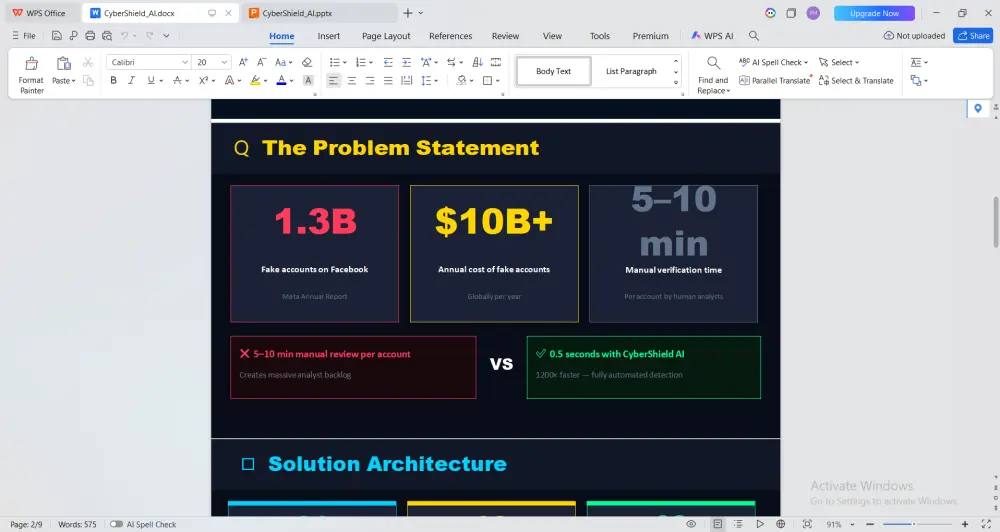Expand the styles gallery more arrow
The image size is (1000, 532).
click(x=676, y=82)
